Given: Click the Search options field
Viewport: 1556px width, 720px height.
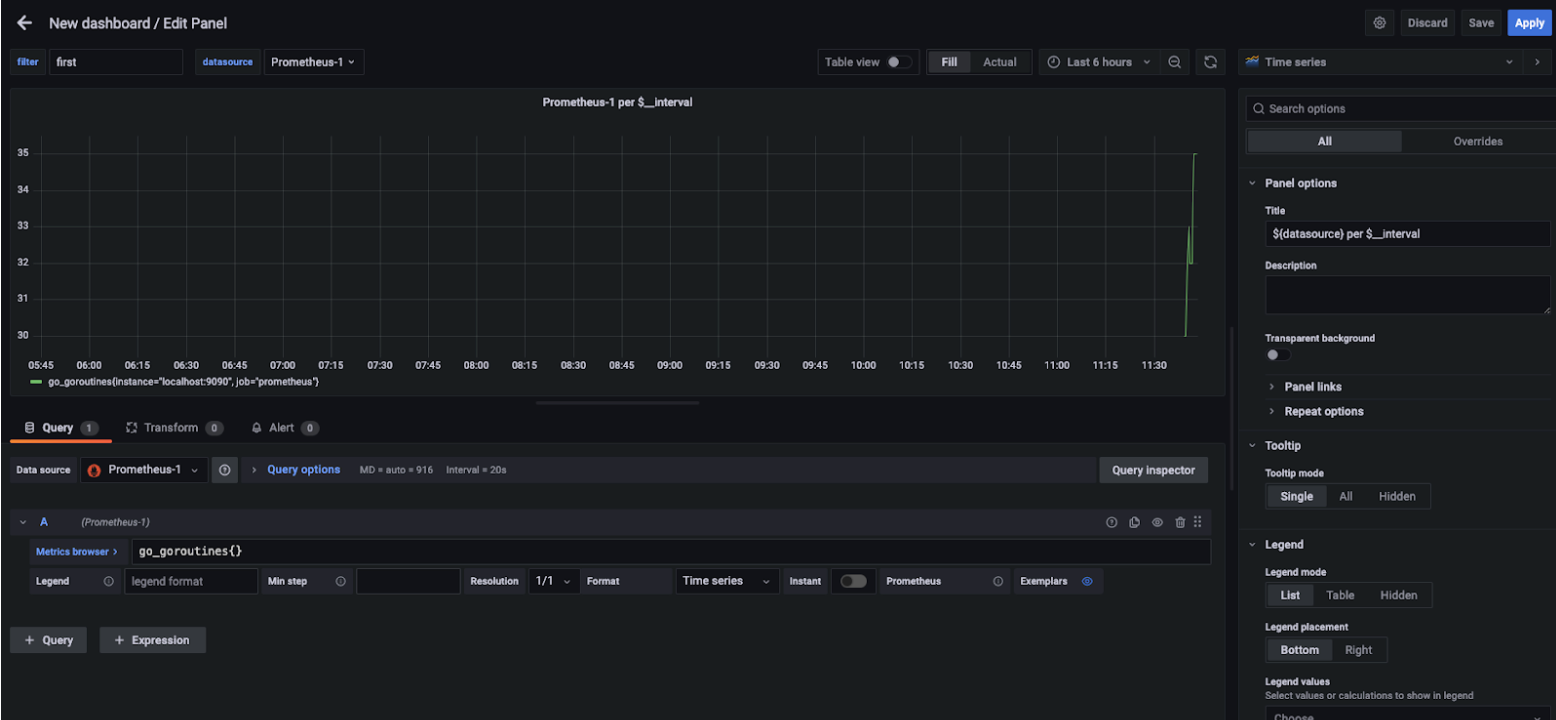Looking at the screenshot, I should click(1400, 109).
